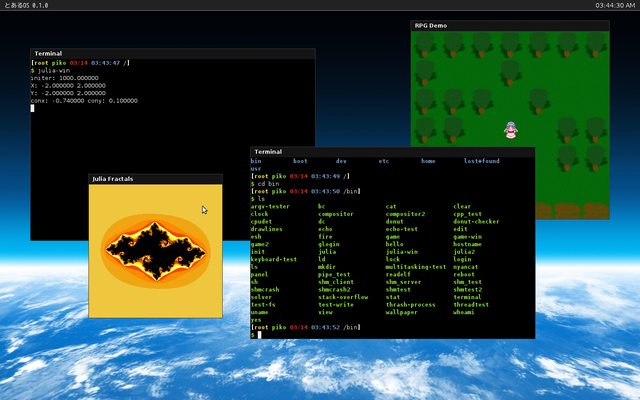Select the RPG Demo window title bar
This screenshot has width=640, height=400.
[510, 25]
